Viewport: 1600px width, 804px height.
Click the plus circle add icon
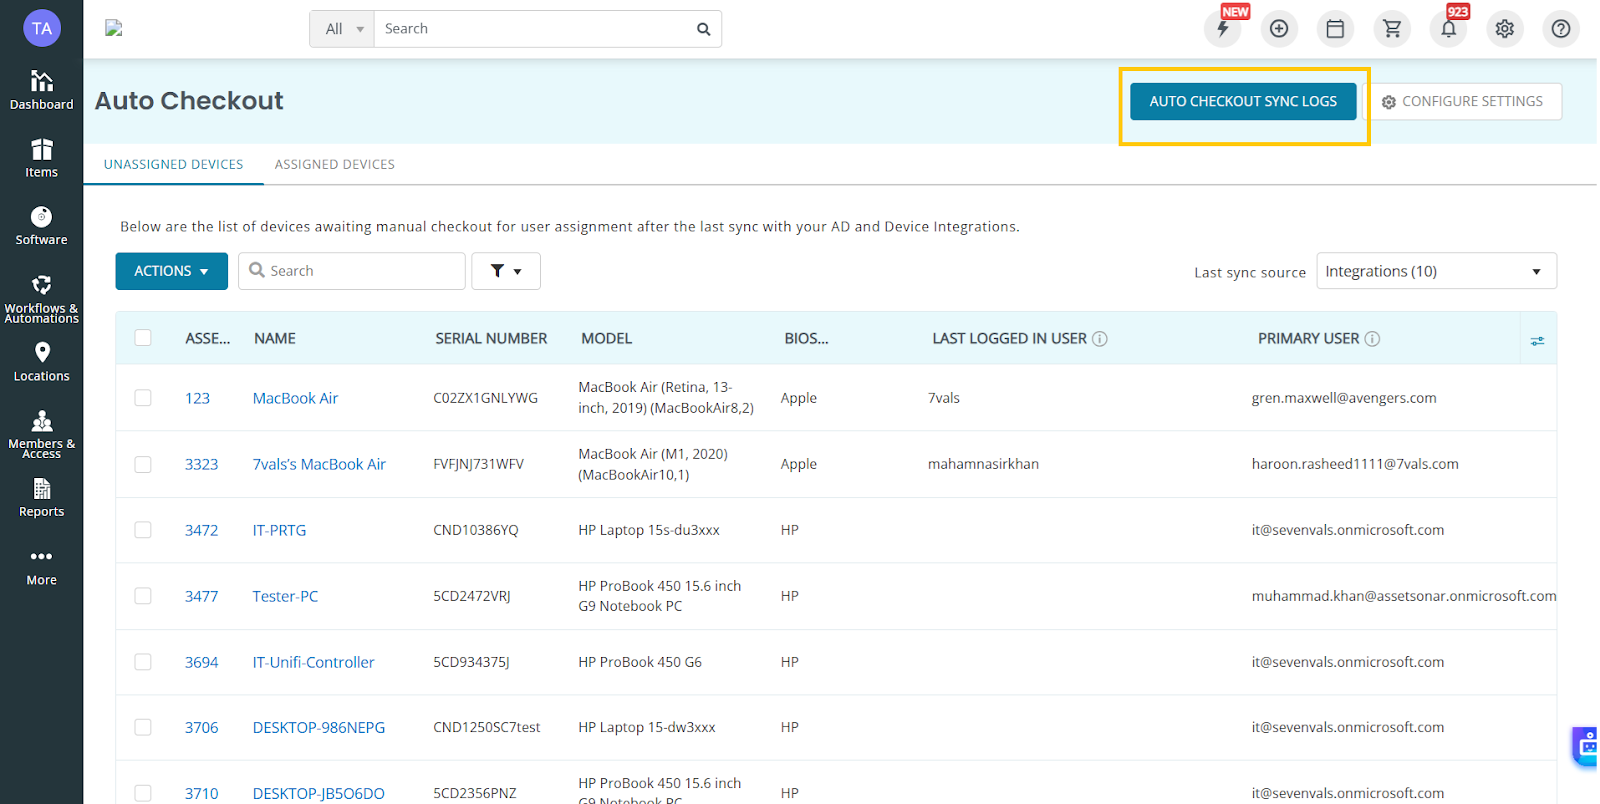click(x=1279, y=29)
